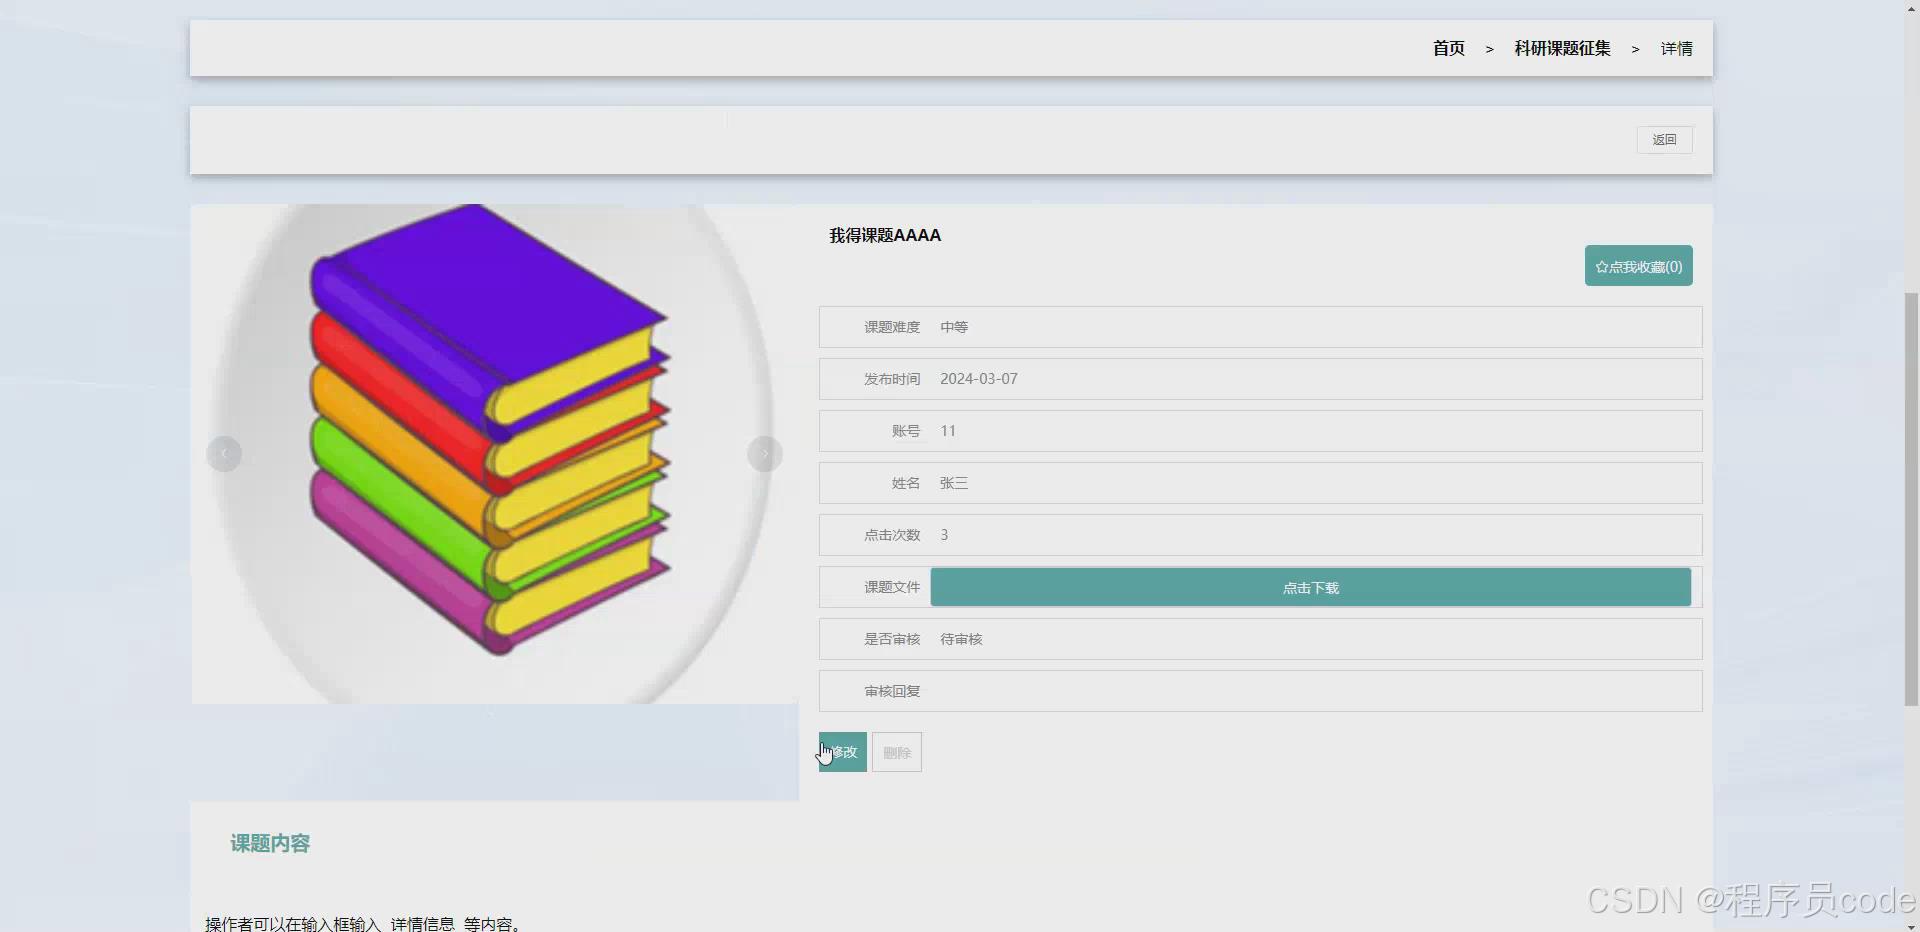Image resolution: width=1920 pixels, height=932 pixels.
Task: Show next image in carousel
Action: [765, 454]
